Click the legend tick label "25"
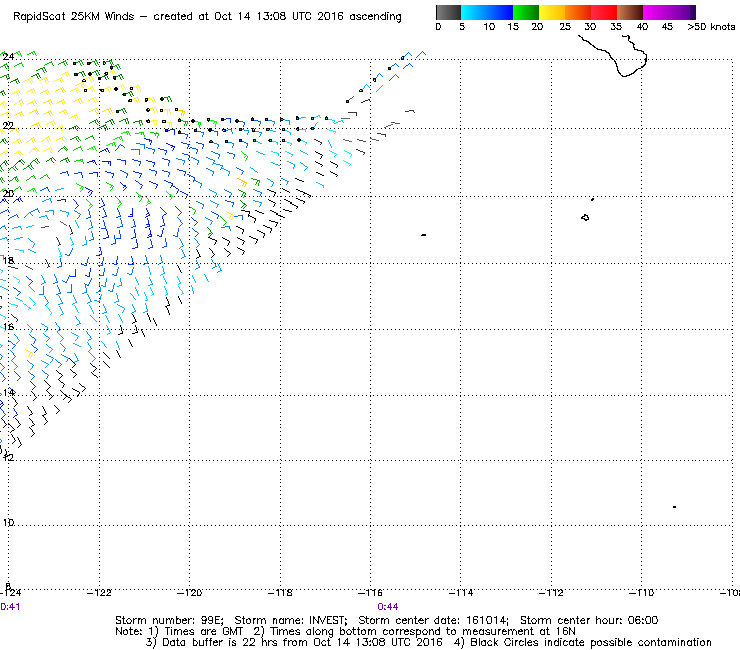 click(565, 27)
